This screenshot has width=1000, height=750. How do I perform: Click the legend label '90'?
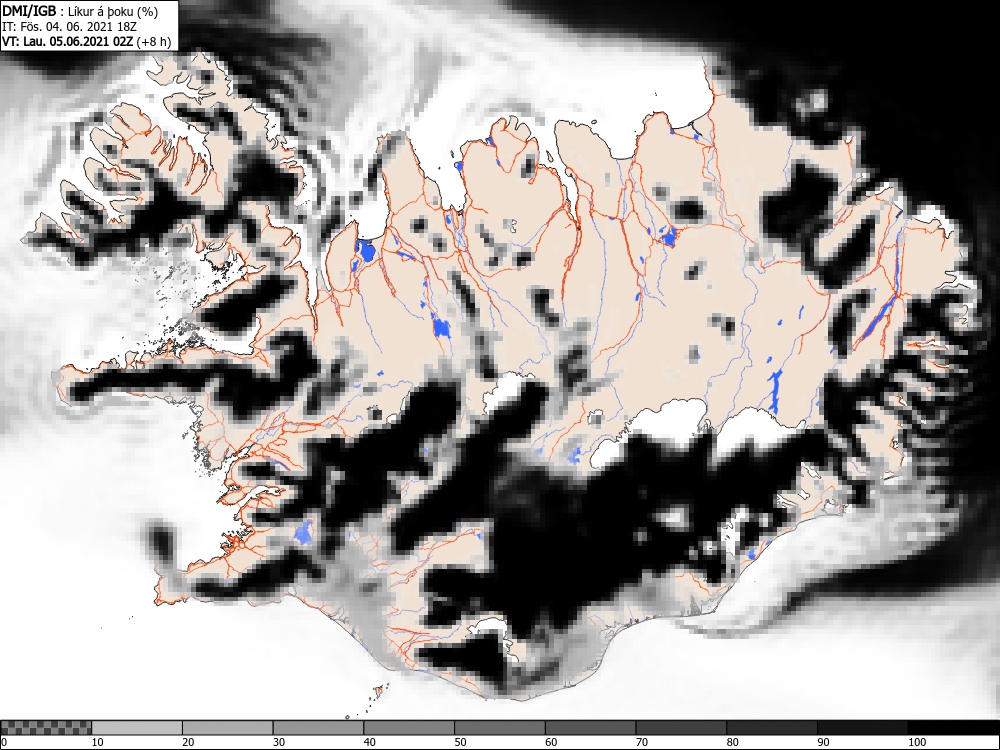[822, 742]
